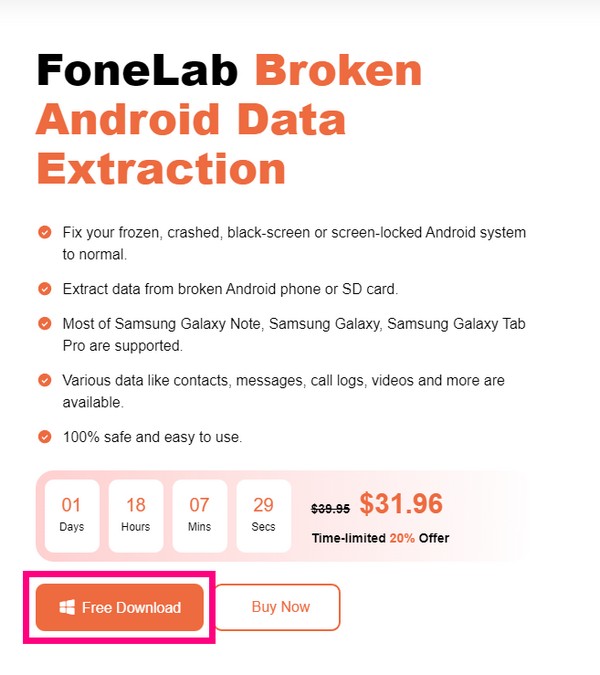The image size is (600, 675).
Task: Click the checkmark icon beside 'Fix your frozen'
Action: coord(45,232)
